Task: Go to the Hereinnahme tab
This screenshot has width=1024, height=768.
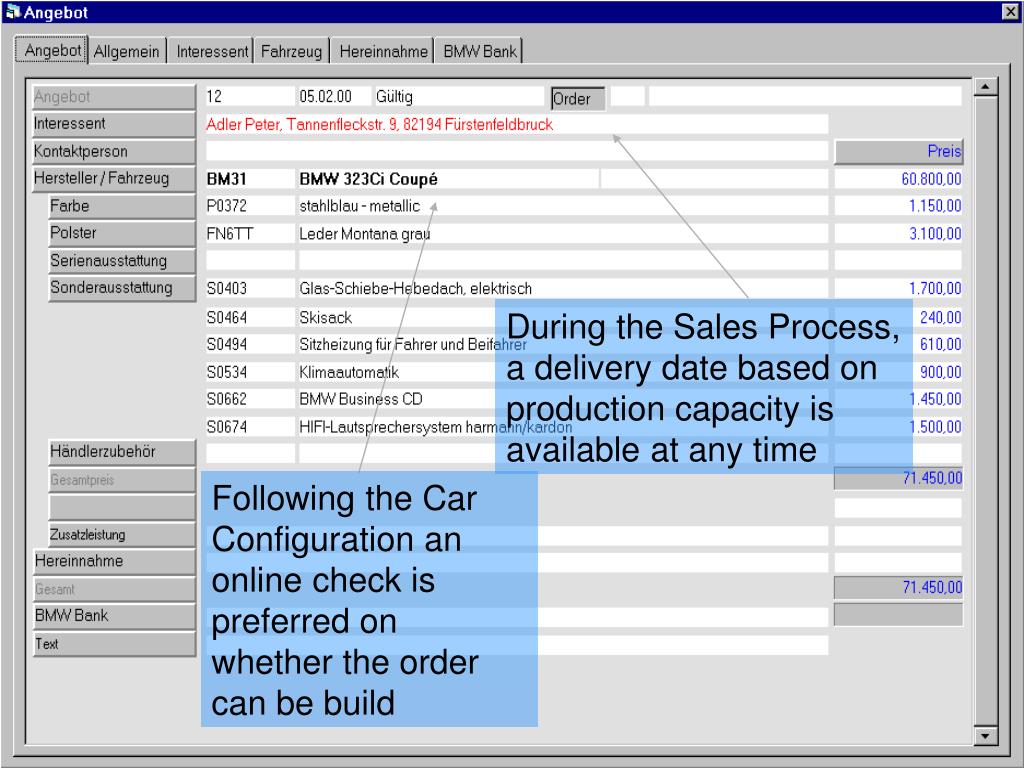Action: click(x=383, y=51)
